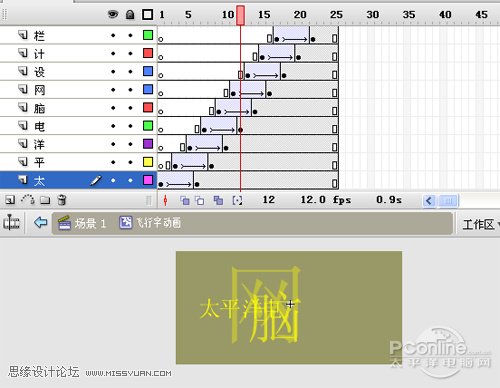Click the center frame button
Screen dimensions: 500x388
pos(165,200)
